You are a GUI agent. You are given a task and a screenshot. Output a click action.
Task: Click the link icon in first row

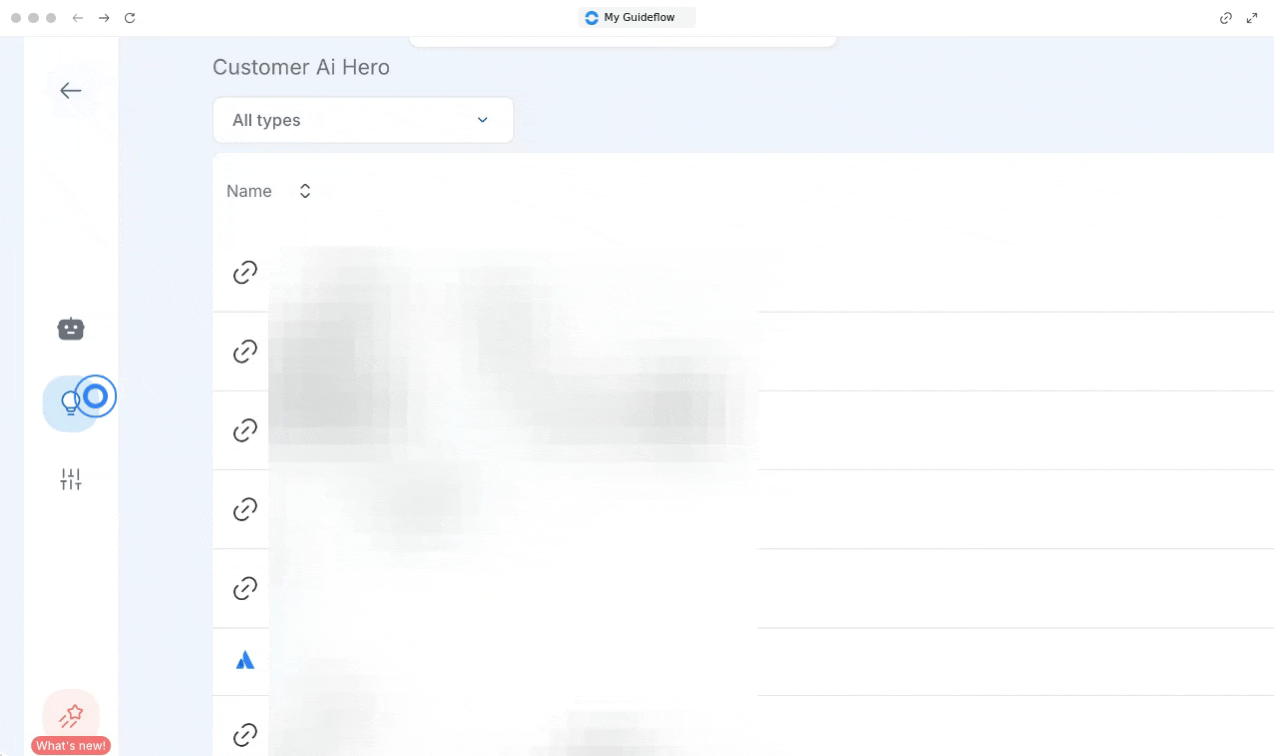[x=245, y=272]
